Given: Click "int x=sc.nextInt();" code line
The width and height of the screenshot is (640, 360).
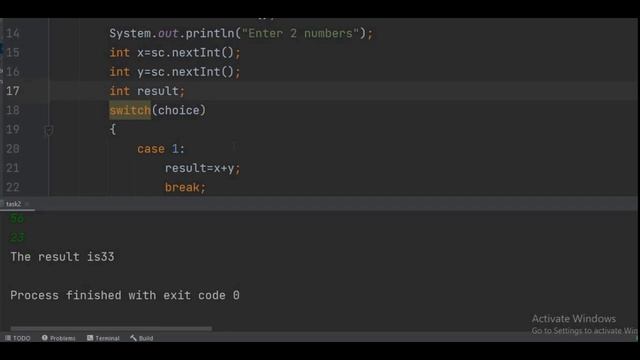Looking at the screenshot, I should [175, 53].
